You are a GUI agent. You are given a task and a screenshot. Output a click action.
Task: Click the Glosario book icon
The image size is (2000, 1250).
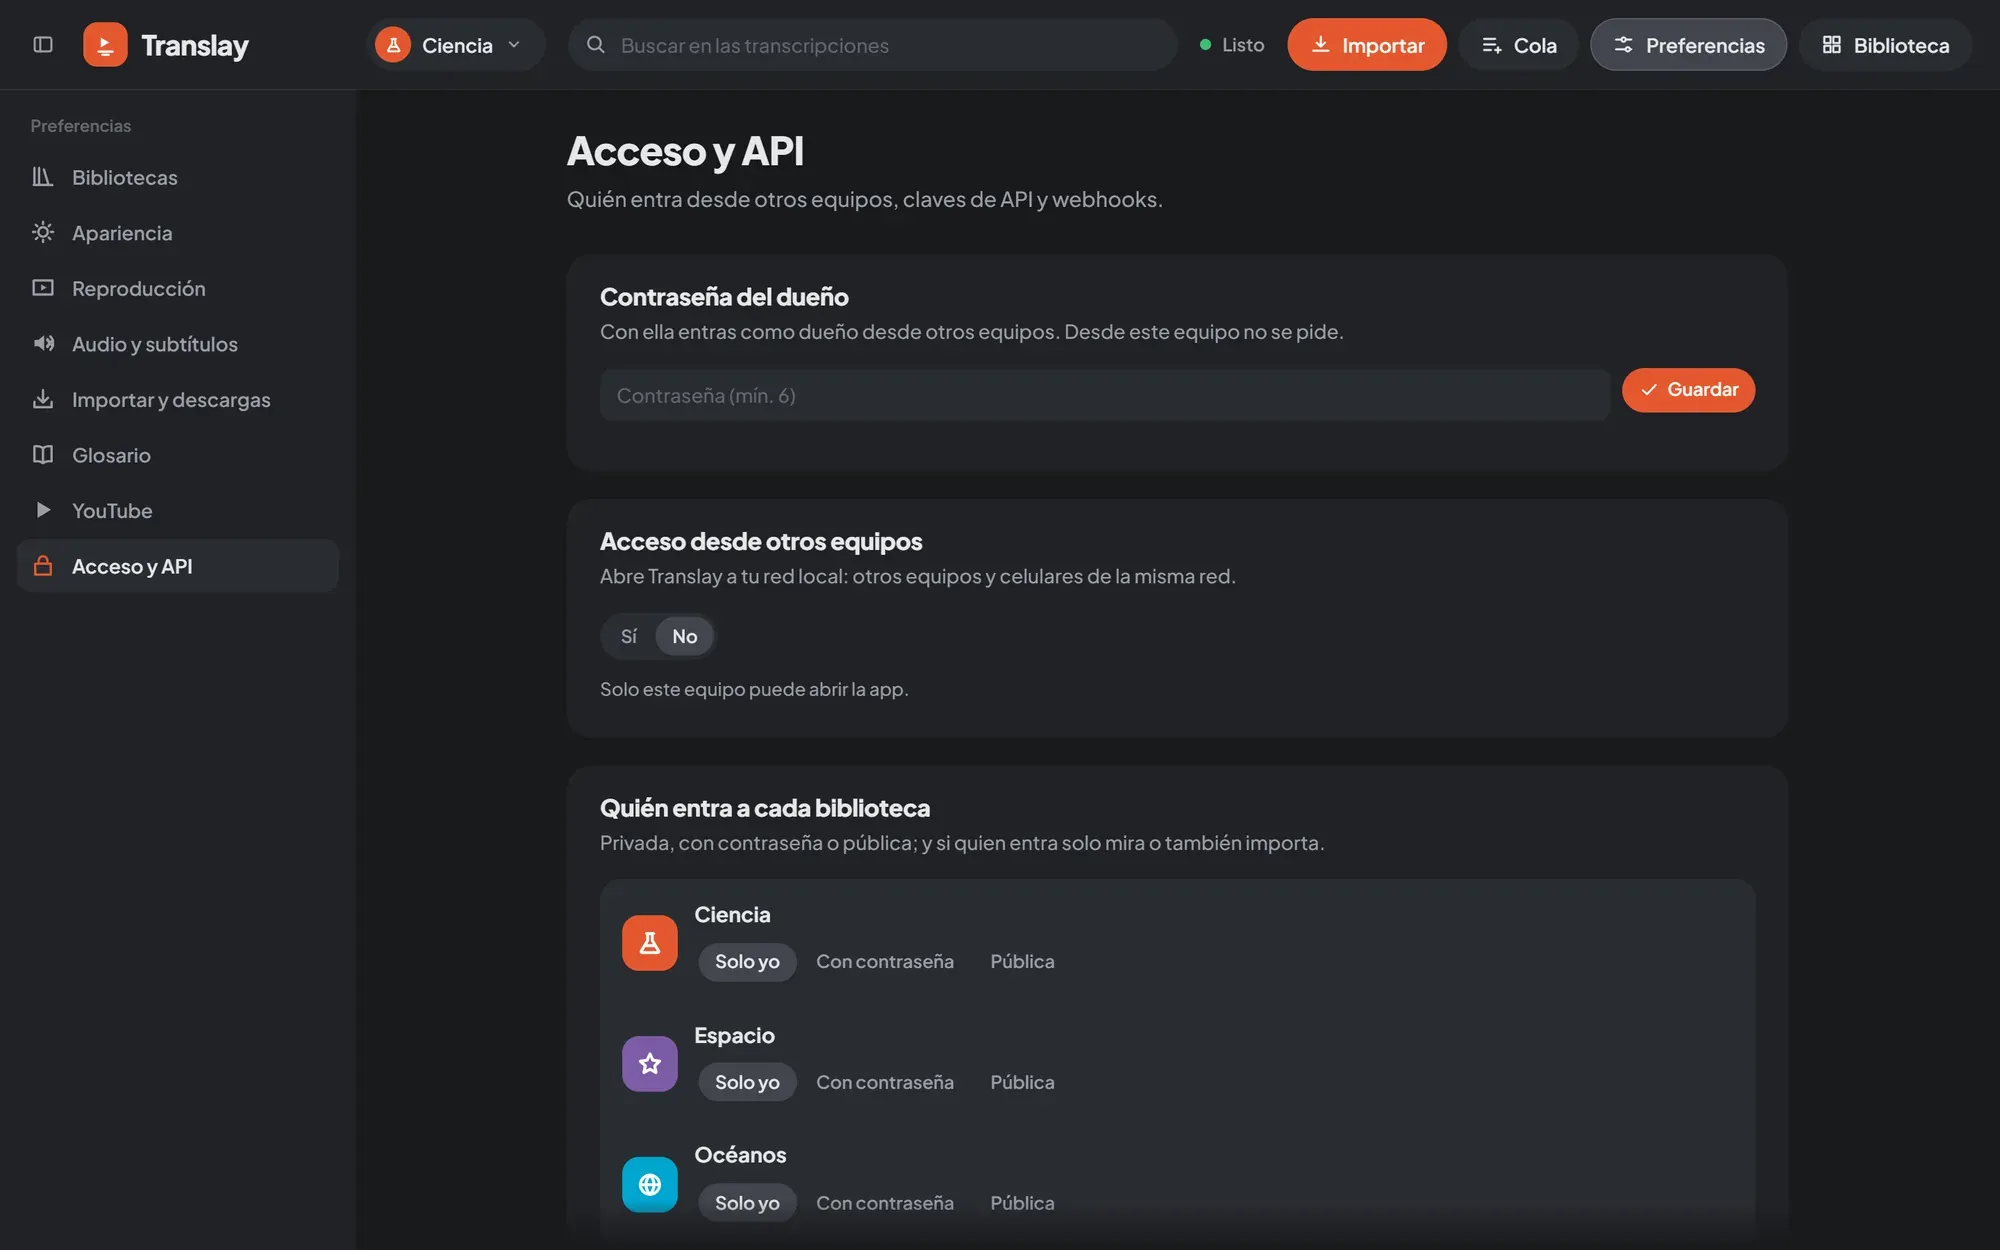point(43,455)
